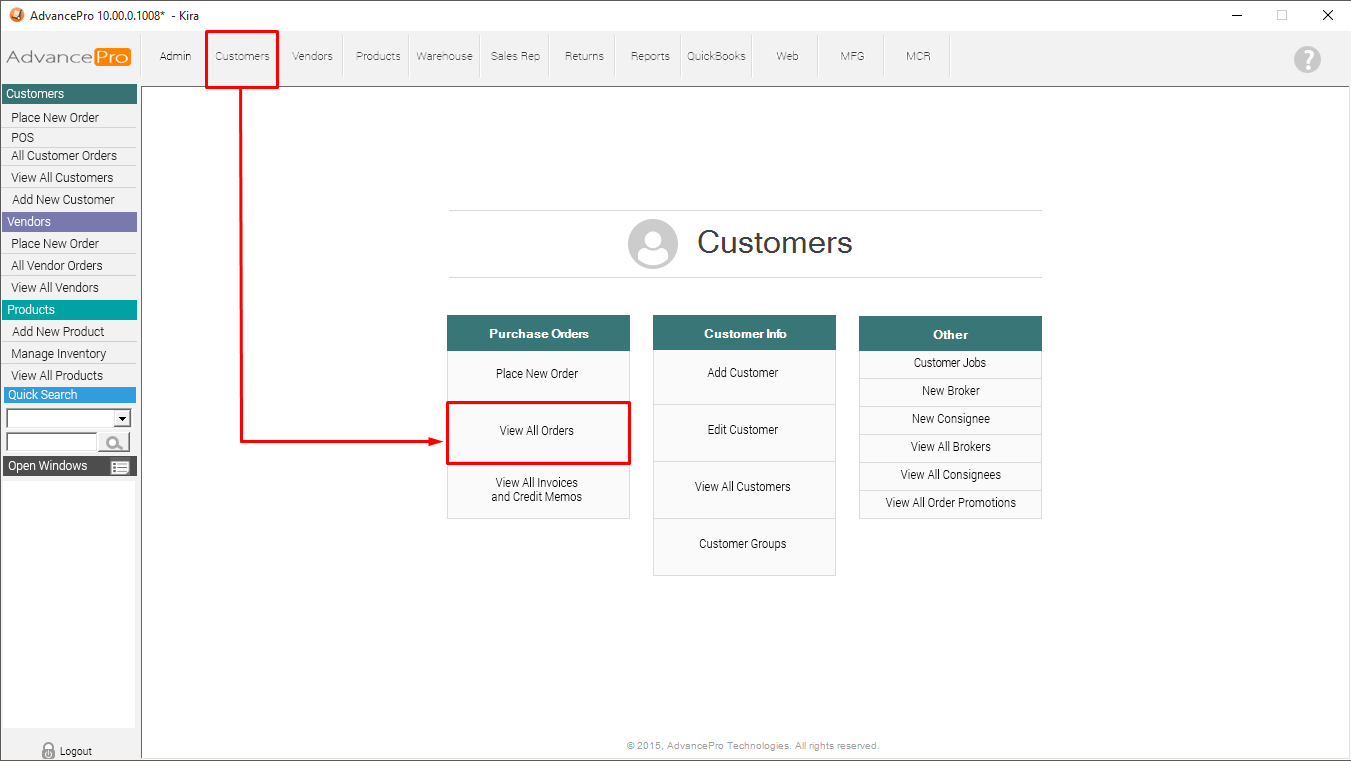Open View All Orders
1351x761 pixels.
[537, 431]
